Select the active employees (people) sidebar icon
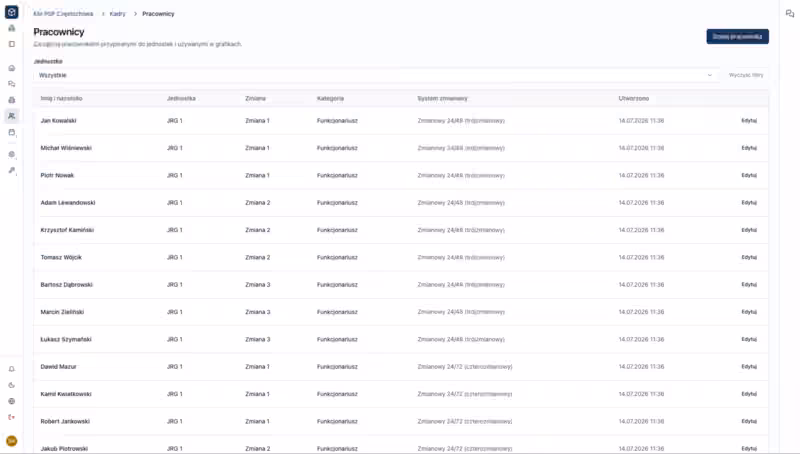Image resolution: width=800 pixels, height=454 pixels. [12, 116]
